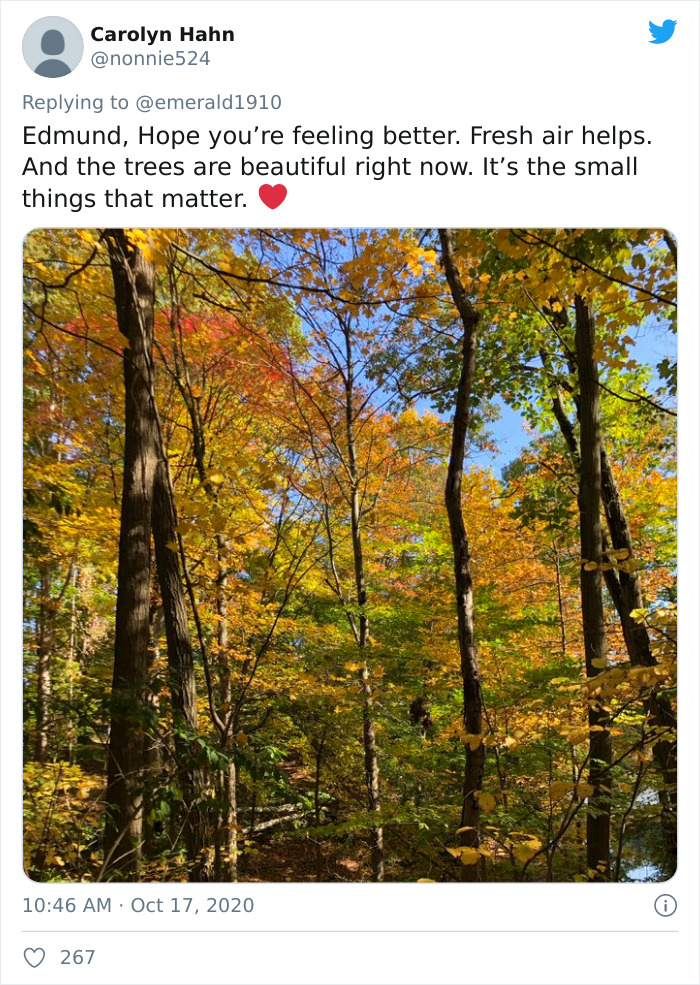Click the 'Replying to' label
The height and width of the screenshot is (985, 700).
[x=75, y=102]
